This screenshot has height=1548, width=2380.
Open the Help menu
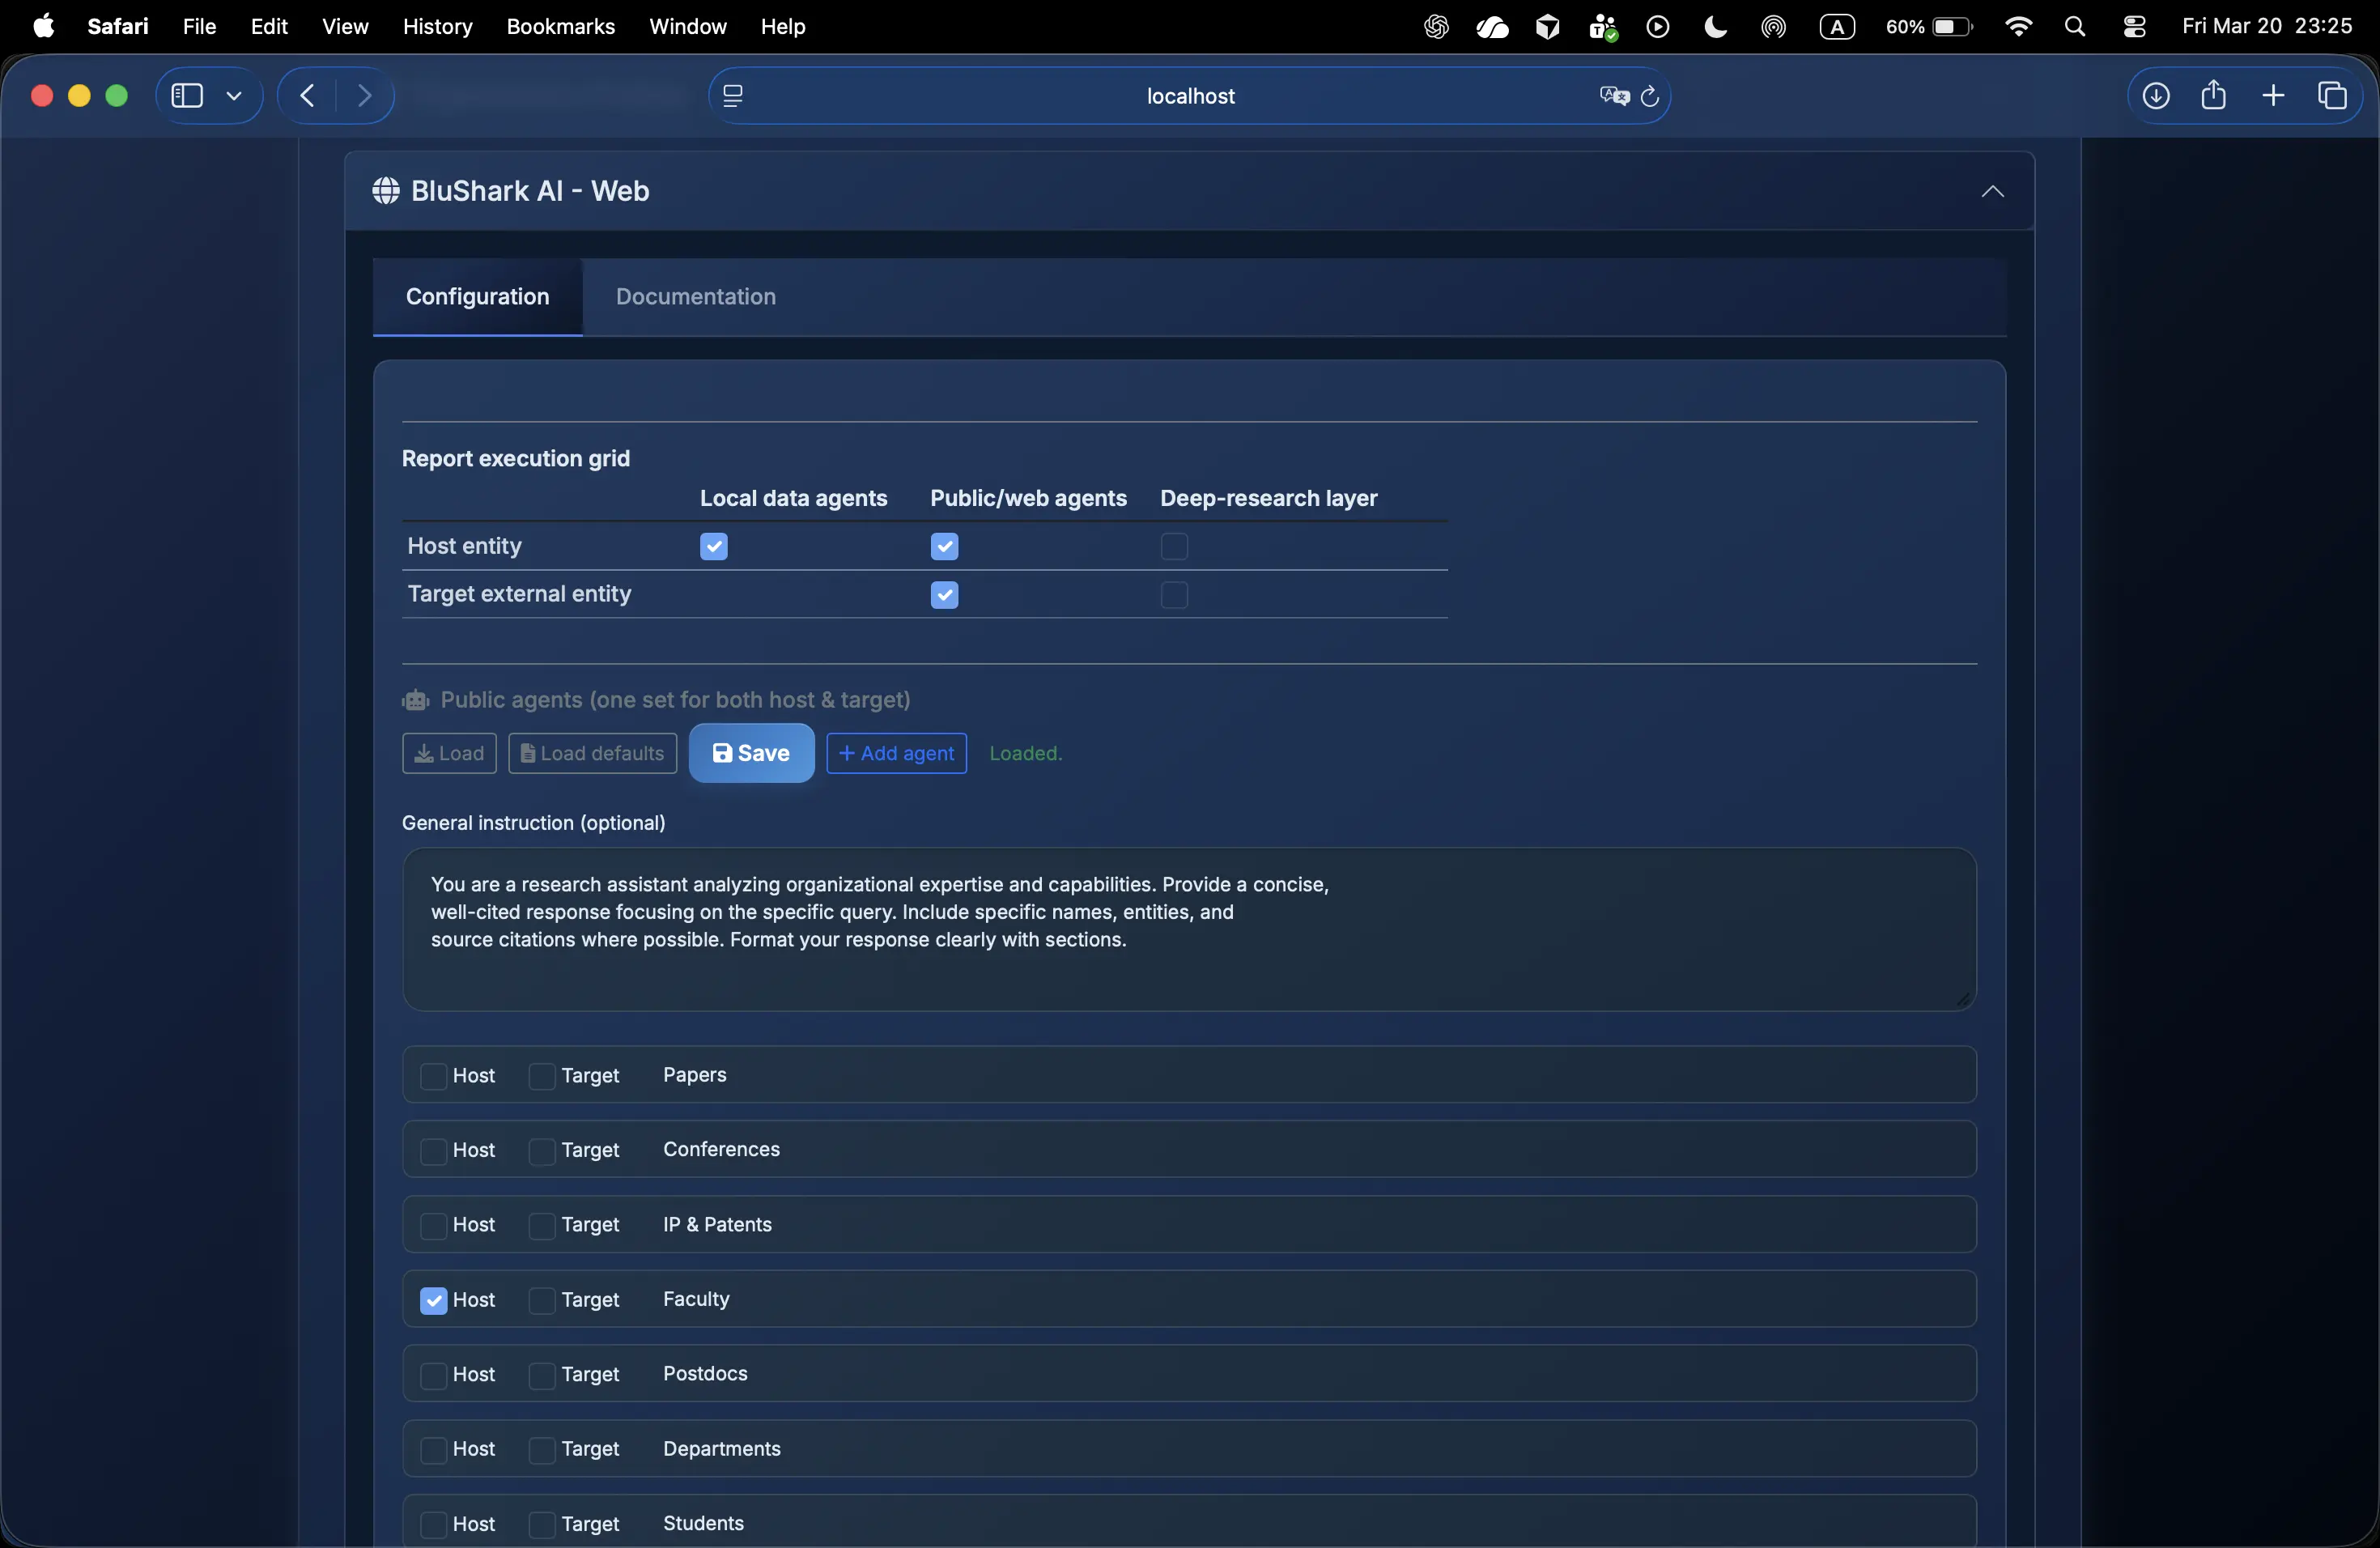(782, 27)
